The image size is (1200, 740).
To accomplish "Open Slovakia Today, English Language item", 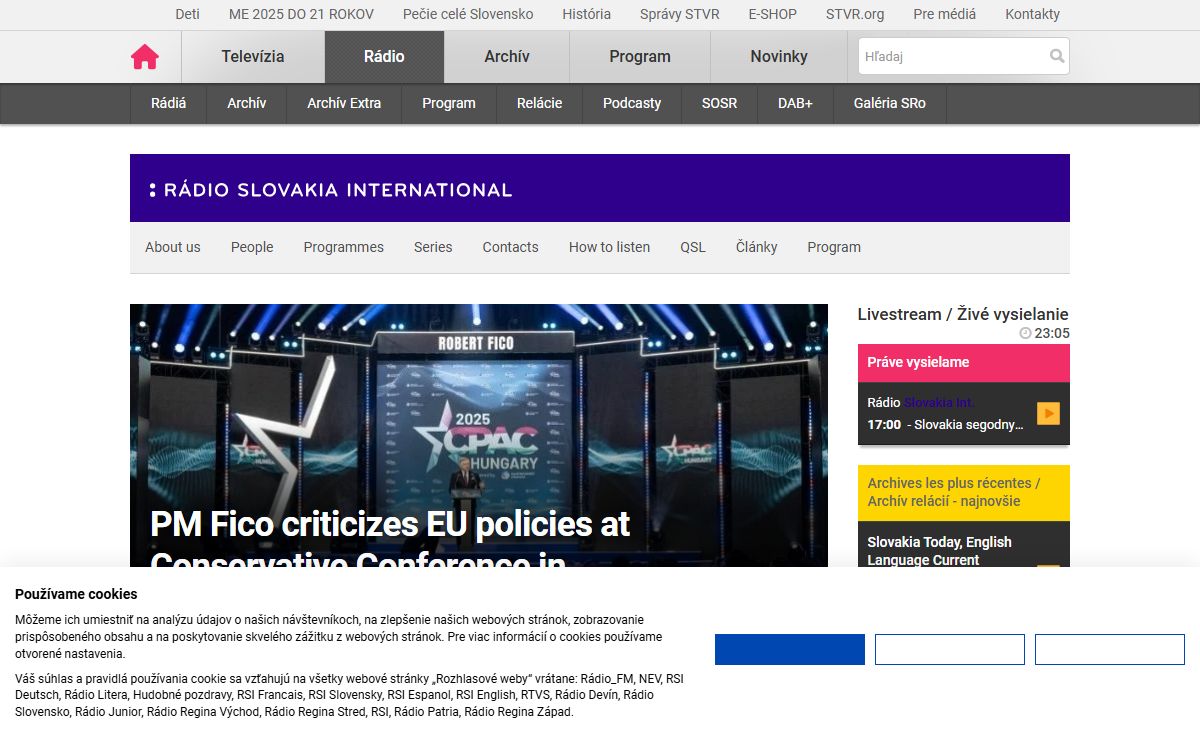I will (940, 551).
